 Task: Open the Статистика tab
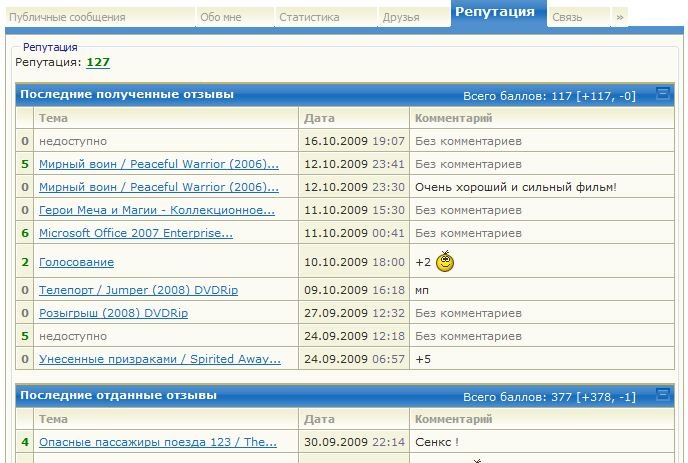pyautogui.click(x=326, y=17)
